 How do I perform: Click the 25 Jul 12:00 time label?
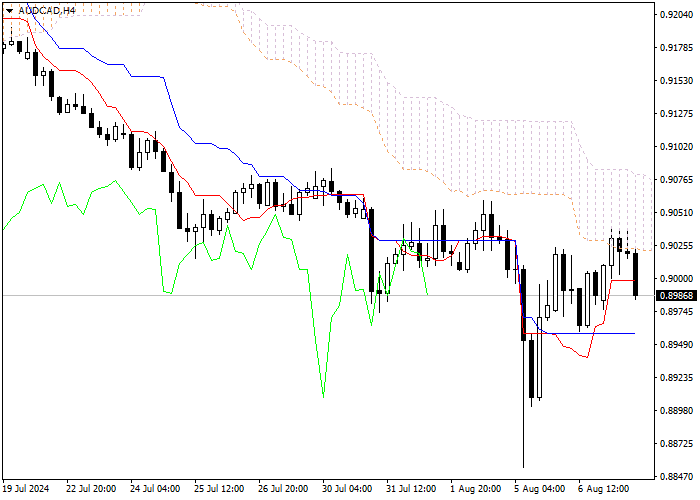pyautogui.click(x=219, y=489)
